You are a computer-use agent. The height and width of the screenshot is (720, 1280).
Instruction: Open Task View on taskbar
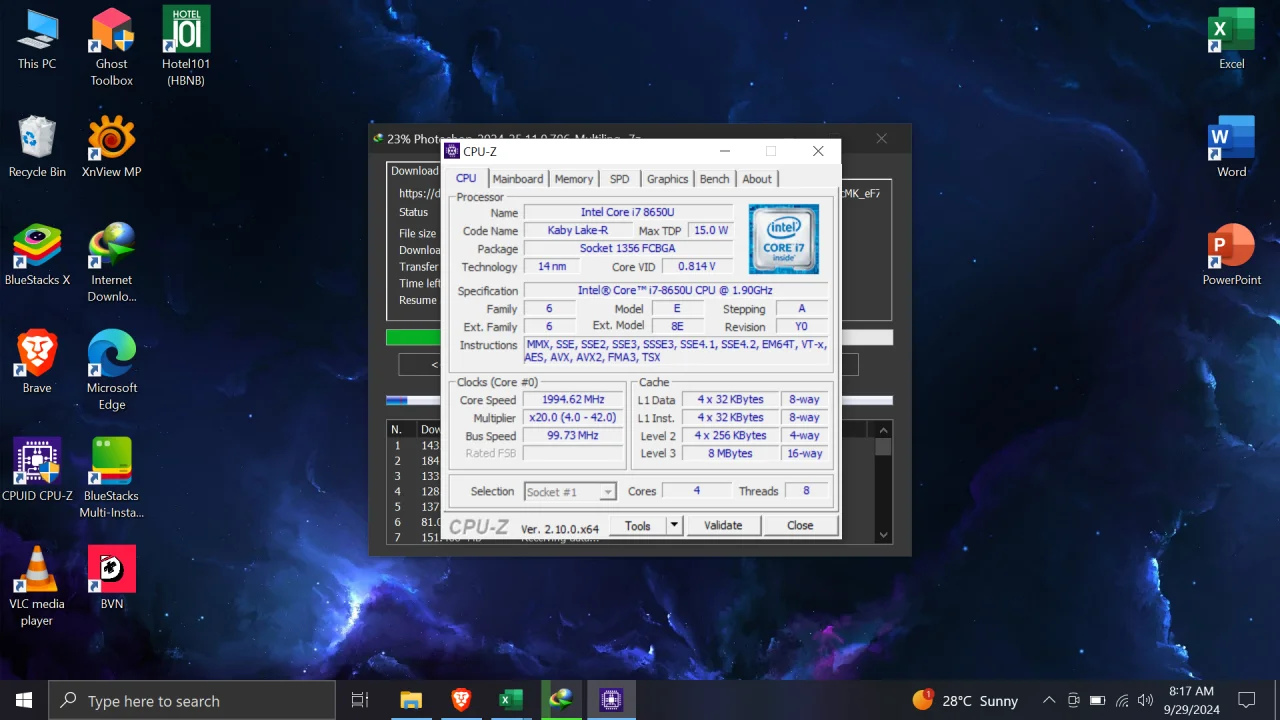(360, 700)
